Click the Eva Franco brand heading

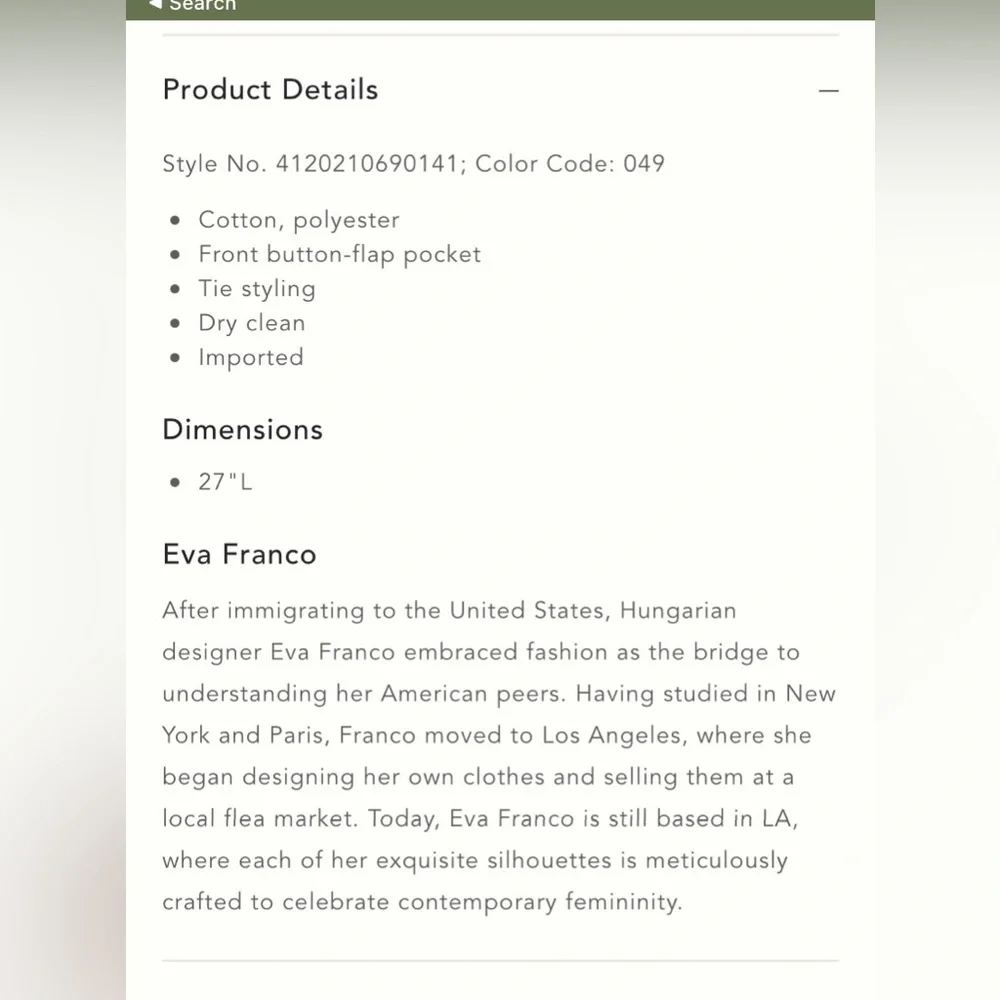coord(239,554)
